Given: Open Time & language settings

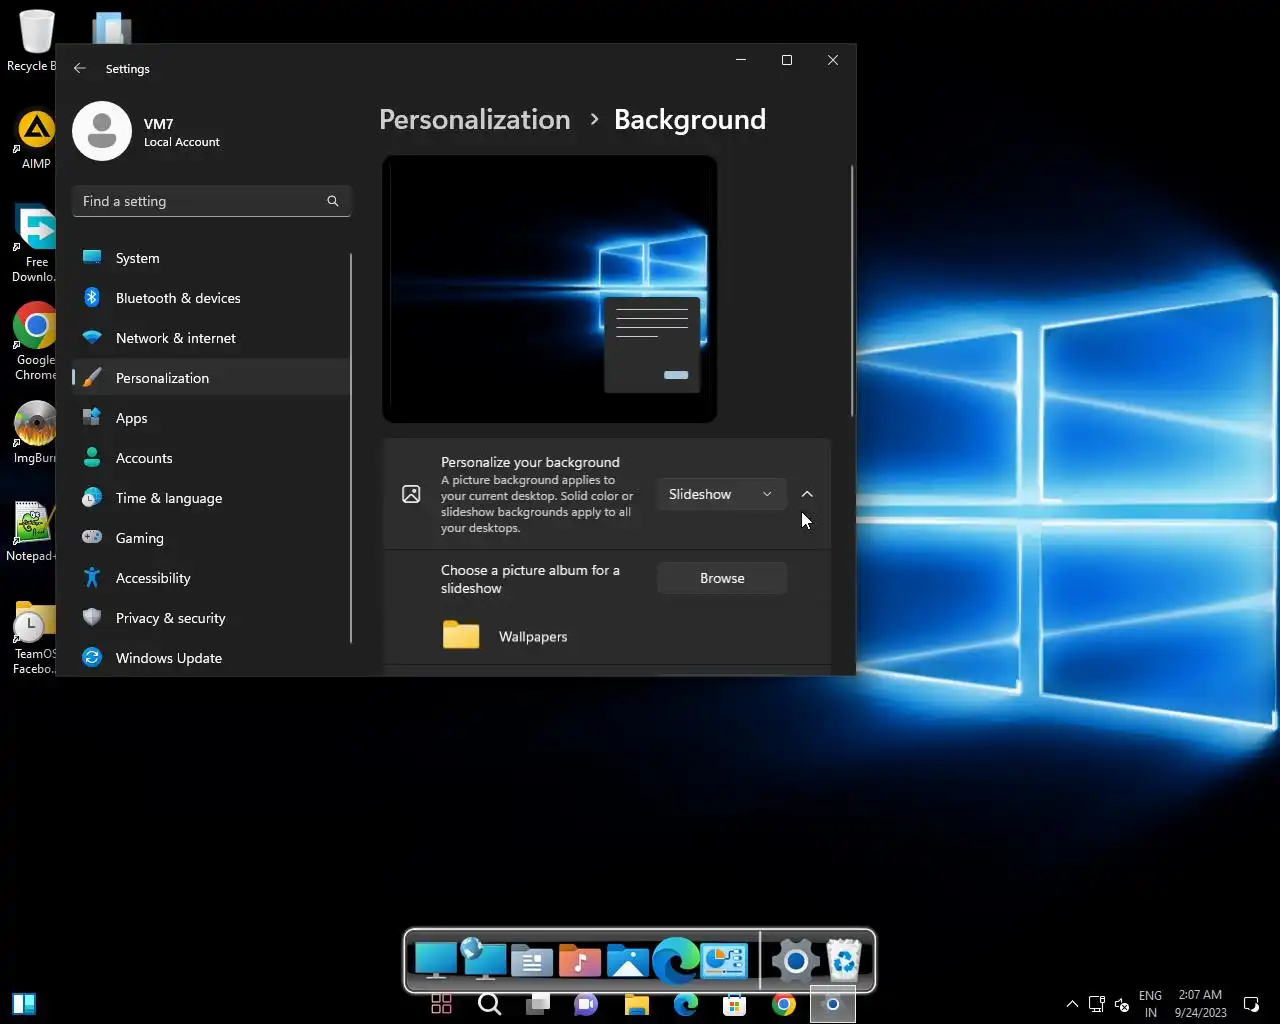Looking at the screenshot, I should (211, 498).
